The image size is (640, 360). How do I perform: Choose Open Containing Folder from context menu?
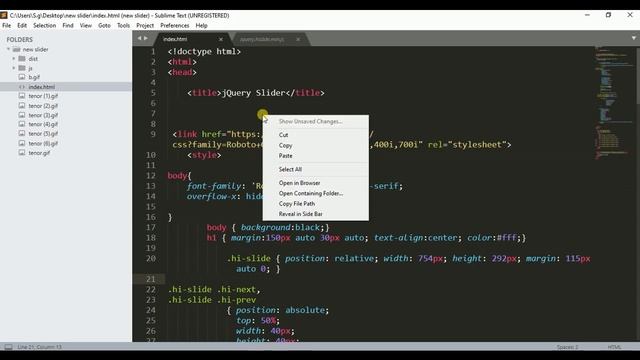311,193
